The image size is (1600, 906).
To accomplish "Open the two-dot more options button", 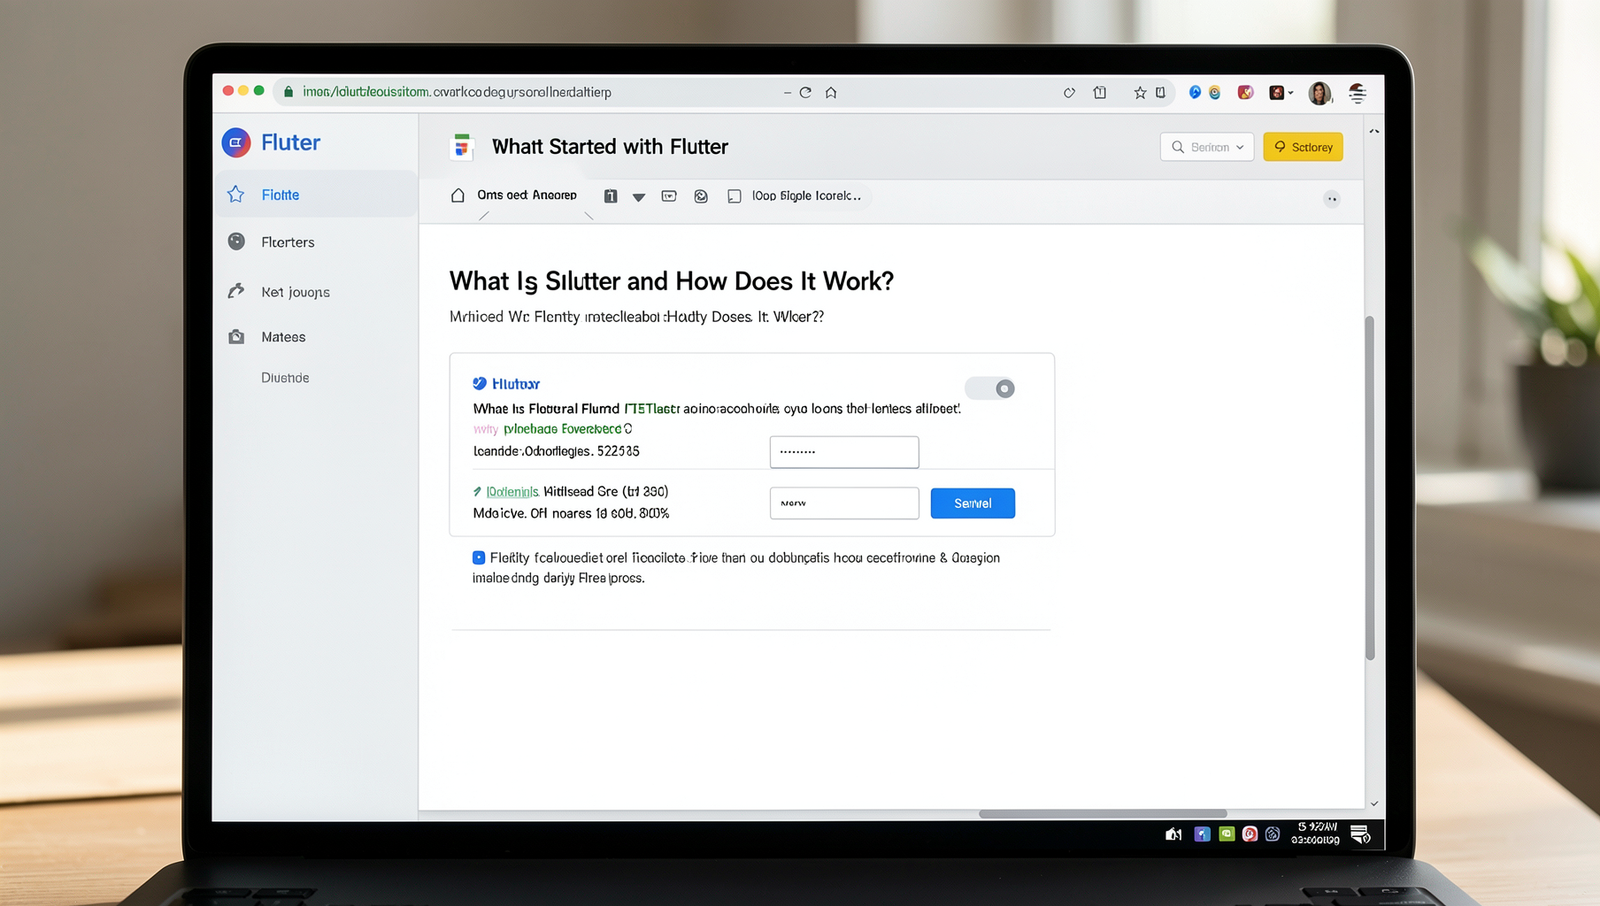I will click(x=1332, y=199).
